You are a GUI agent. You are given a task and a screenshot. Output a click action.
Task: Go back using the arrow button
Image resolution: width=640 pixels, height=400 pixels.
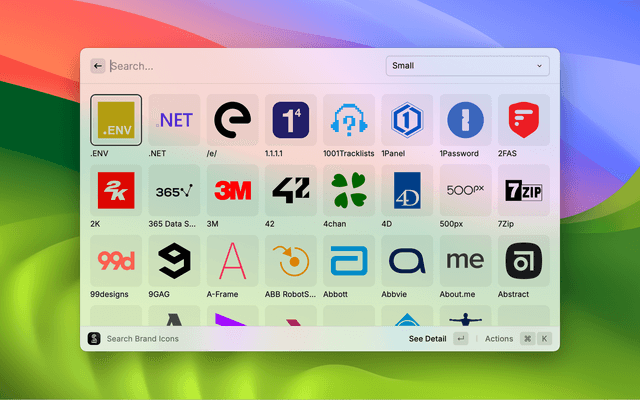[98, 66]
